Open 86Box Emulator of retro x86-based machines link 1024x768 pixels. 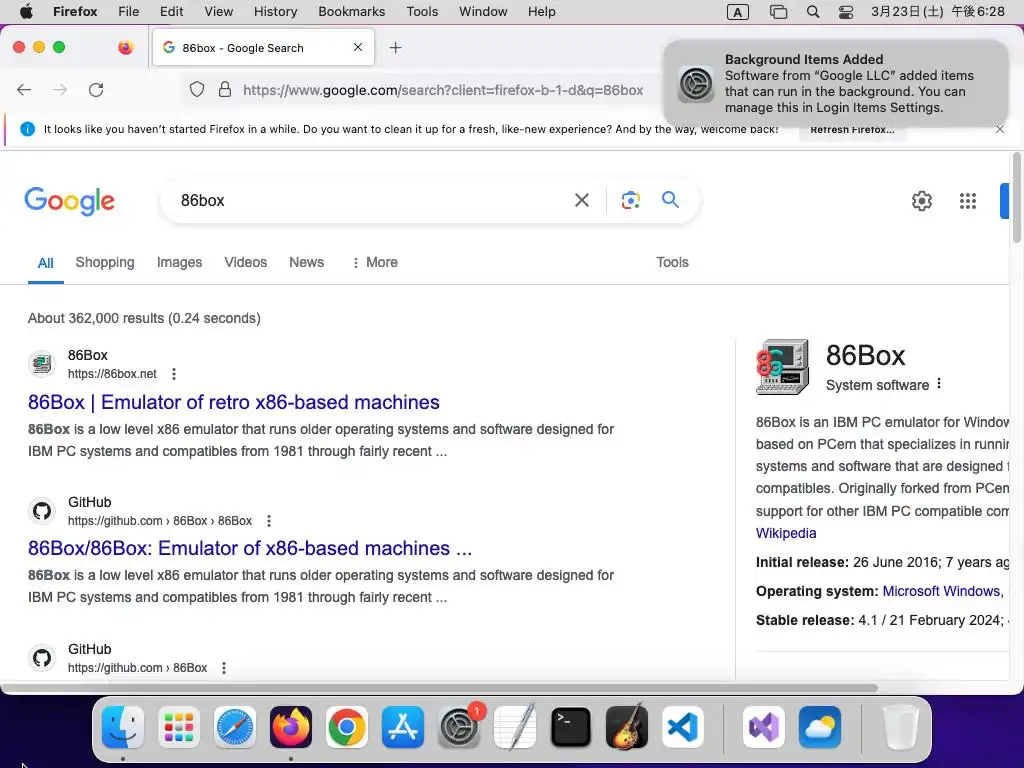(x=233, y=402)
